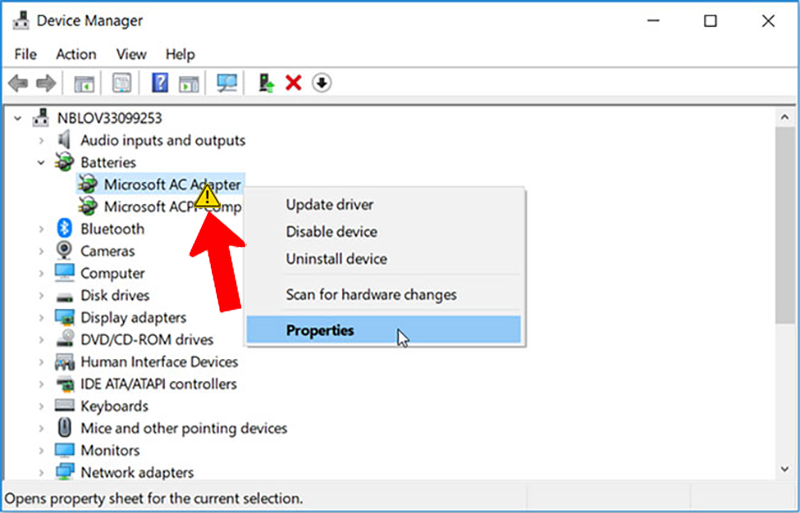Click the Update device driver toolbar icon
This screenshot has width=800, height=513.
[x=266, y=83]
